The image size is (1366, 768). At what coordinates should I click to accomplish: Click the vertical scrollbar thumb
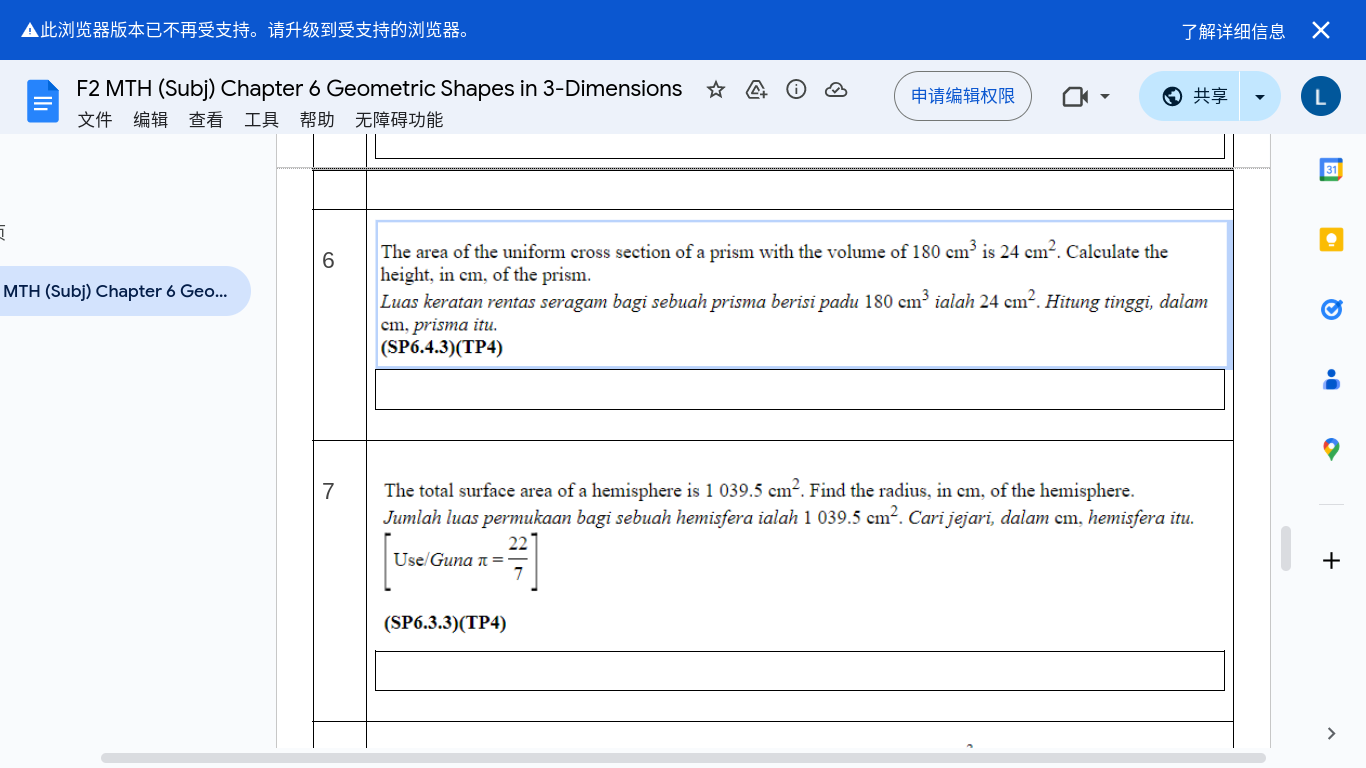coord(1286,548)
